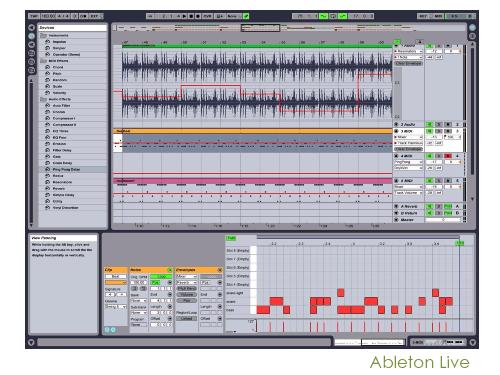
Task: Start playback with the transport Play button
Action: pos(184,16)
